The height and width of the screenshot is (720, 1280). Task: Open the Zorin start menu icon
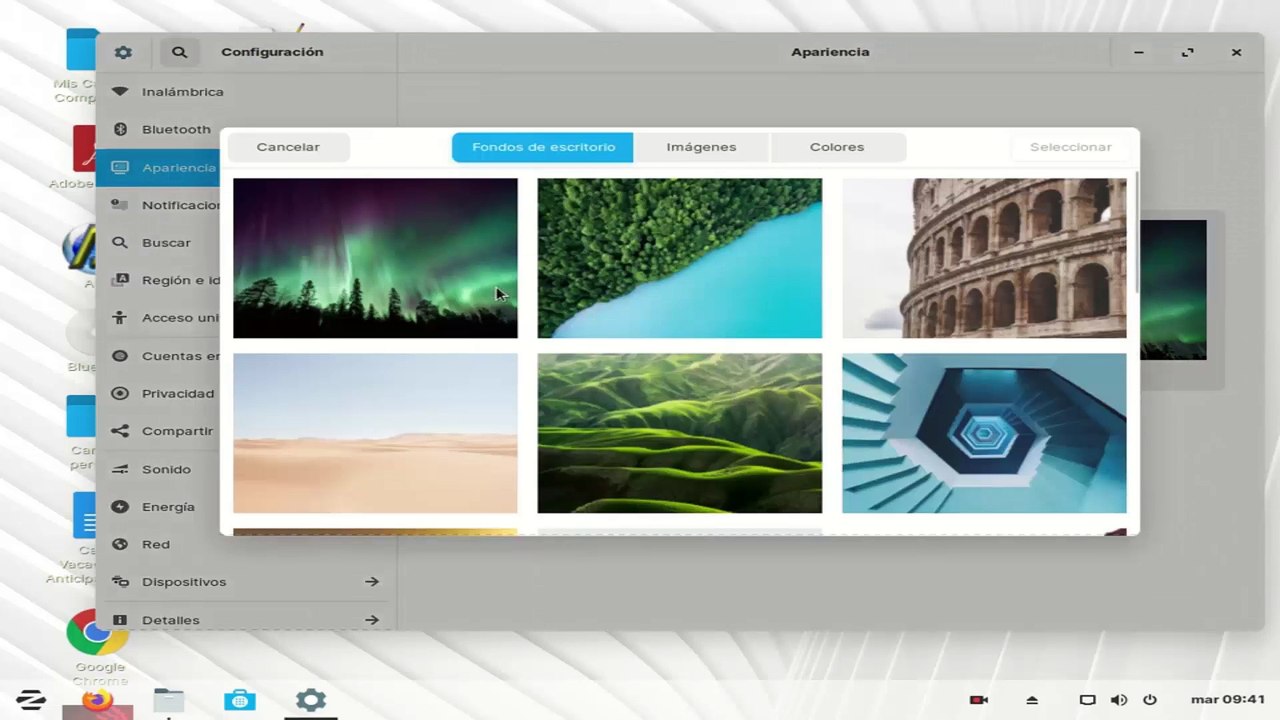[x=31, y=699]
